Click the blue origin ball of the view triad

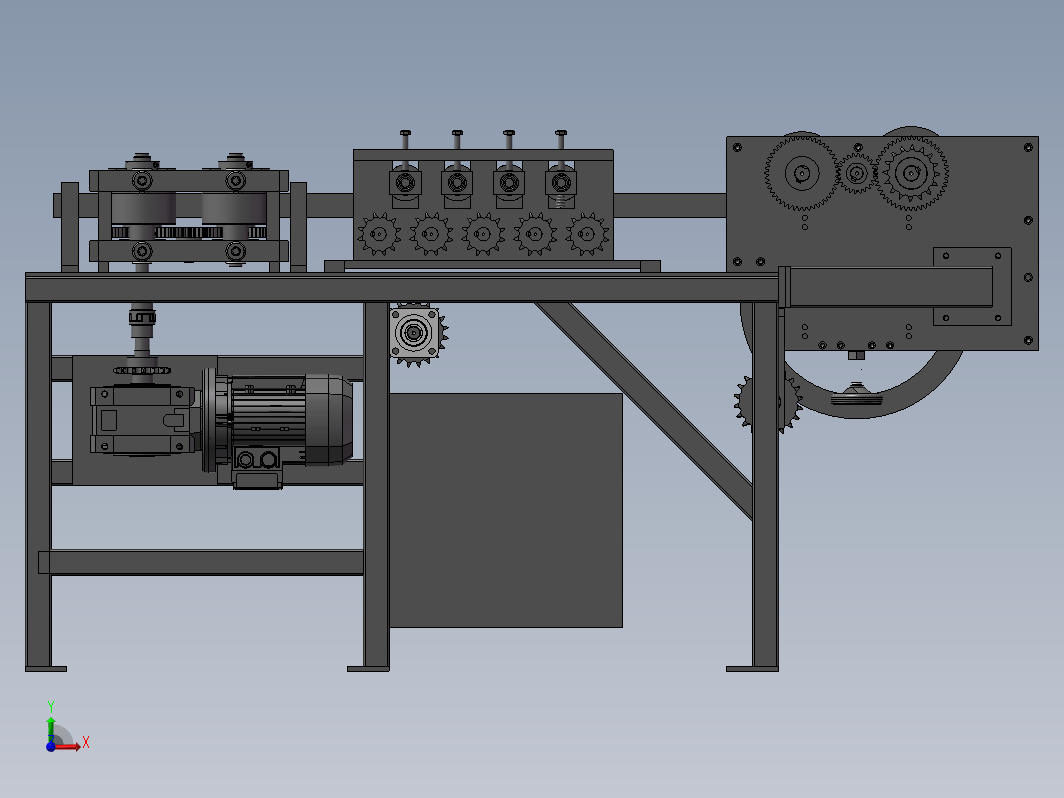[51, 746]
